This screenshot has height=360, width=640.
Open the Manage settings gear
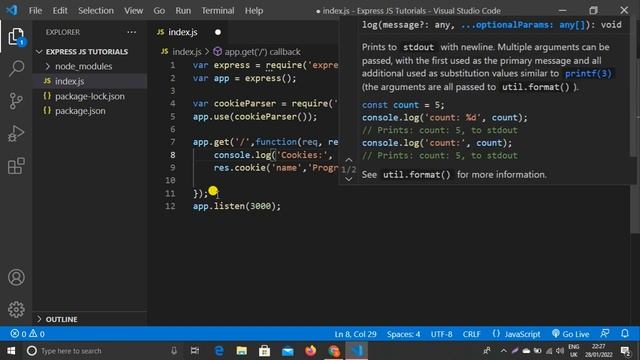(16, 309)
